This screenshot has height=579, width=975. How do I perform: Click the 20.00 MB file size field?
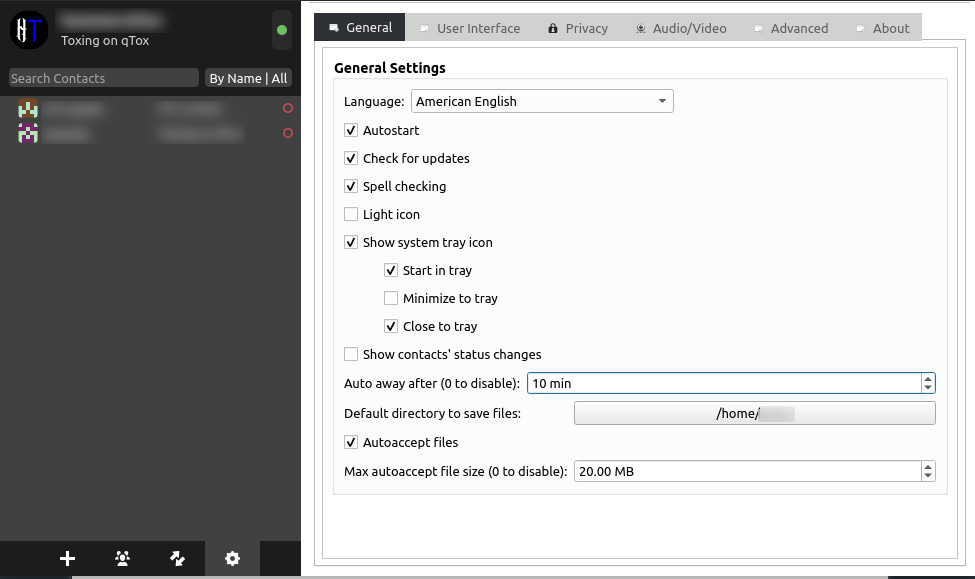pos(747,471)
